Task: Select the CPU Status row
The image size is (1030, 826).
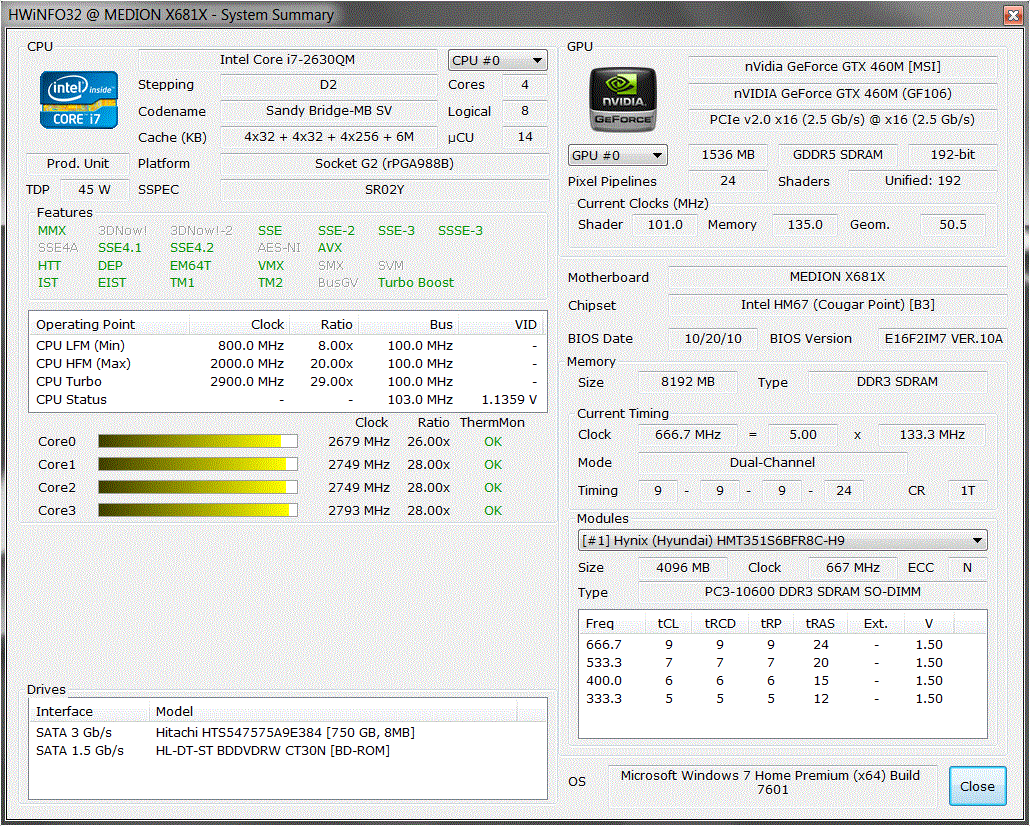Action: [x=287, y=400]
